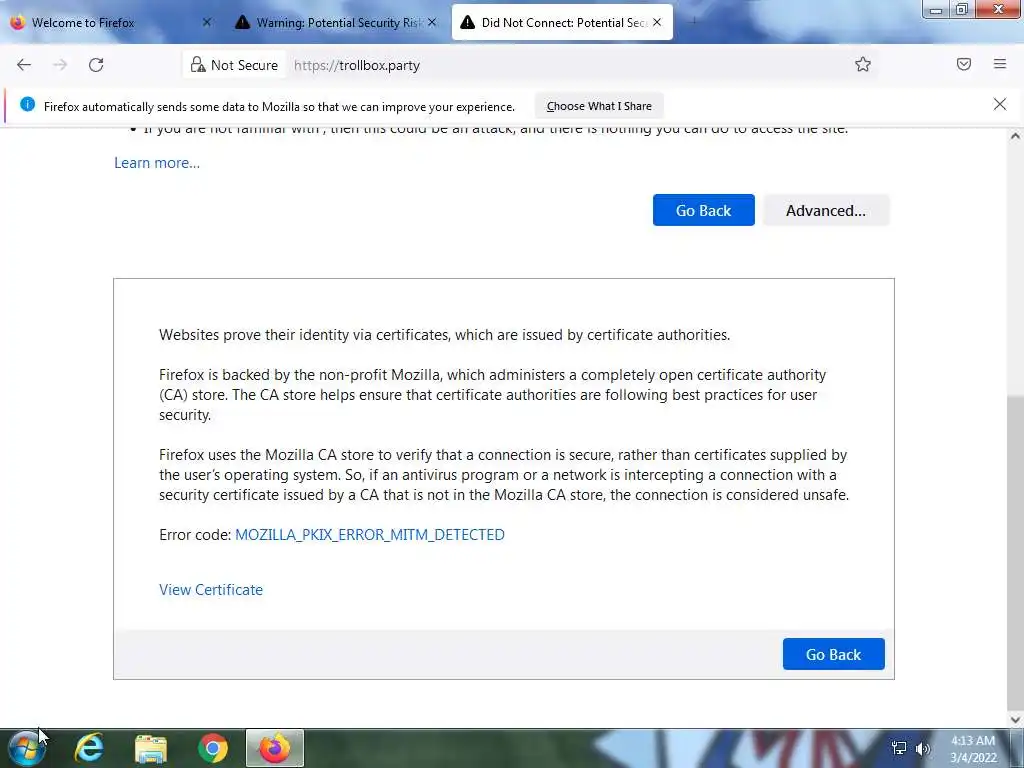The image size is (1024, 768).
Task: Click the Not Secure lock indicator
Action: tap(234, 65)
